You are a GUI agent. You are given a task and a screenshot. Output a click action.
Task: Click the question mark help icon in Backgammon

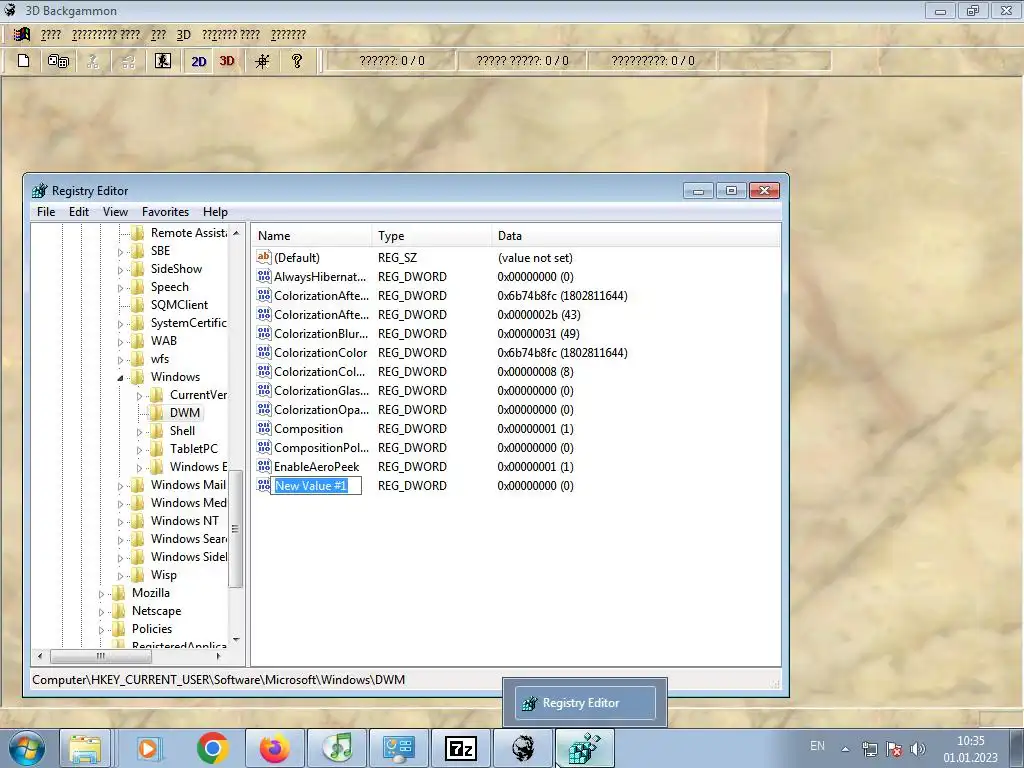tap(296, 61)
